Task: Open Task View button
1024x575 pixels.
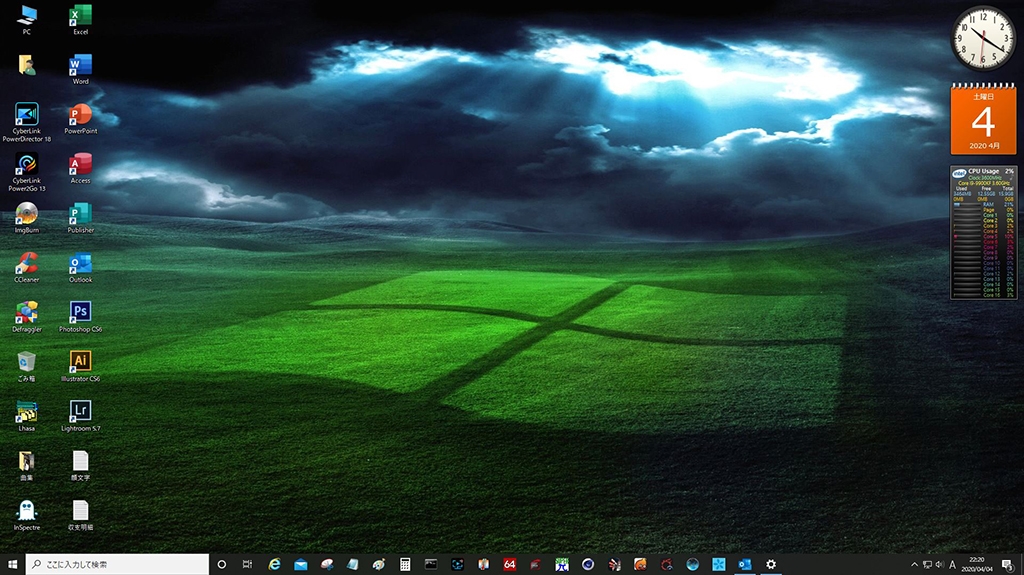Action: pos(247,564)
